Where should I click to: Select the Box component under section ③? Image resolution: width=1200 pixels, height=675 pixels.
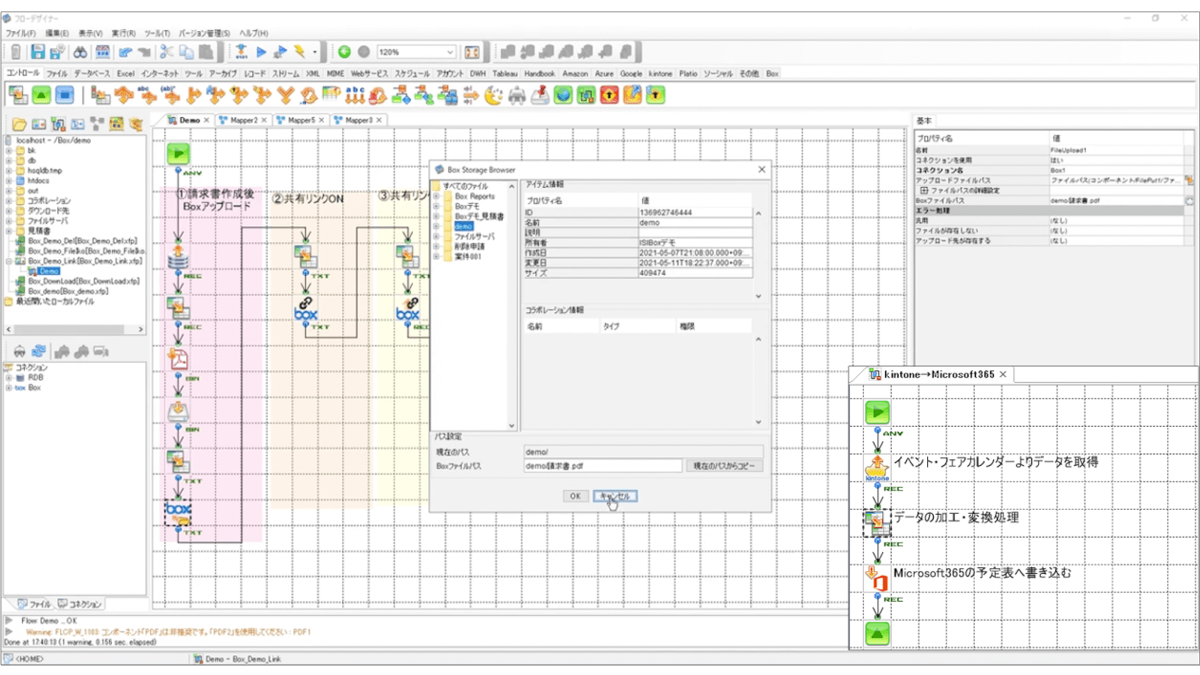[x=407, y=307]
